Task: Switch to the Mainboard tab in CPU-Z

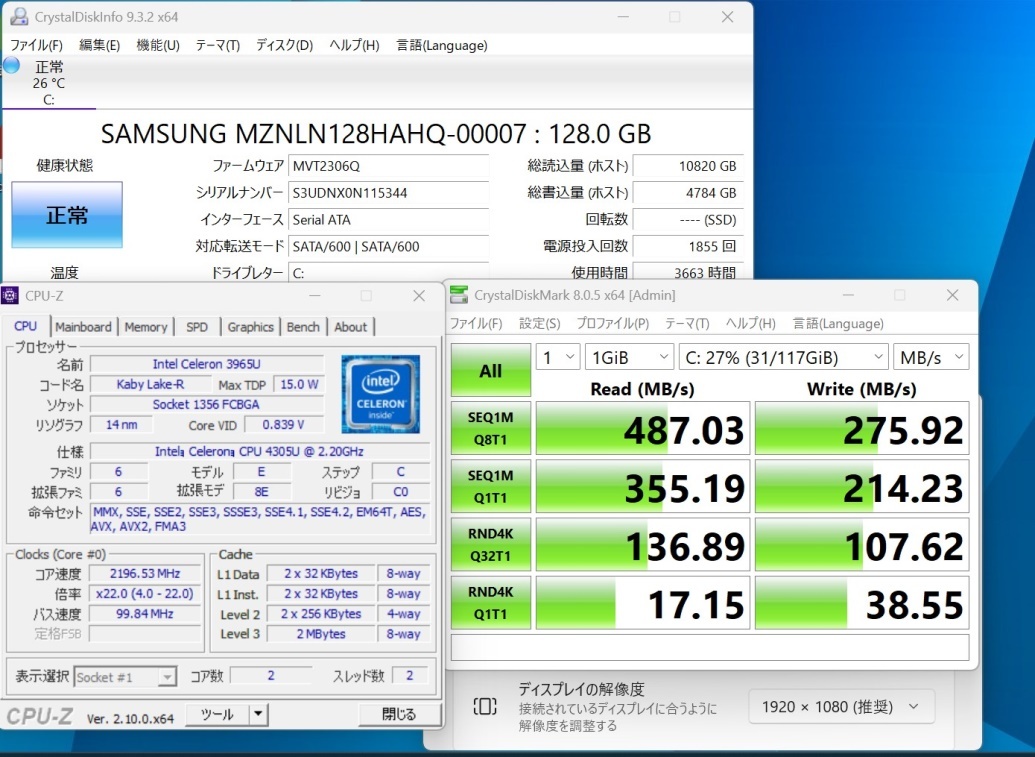Action: (83, 327)
